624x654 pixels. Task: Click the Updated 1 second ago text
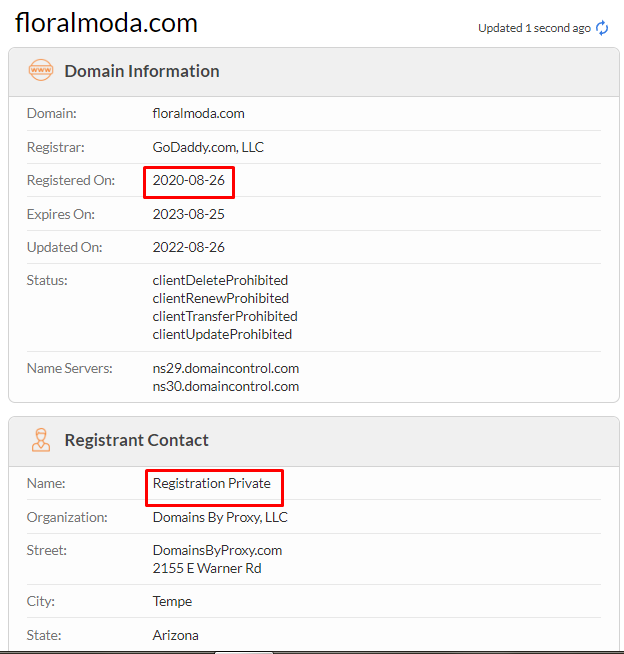pos(534,28)
